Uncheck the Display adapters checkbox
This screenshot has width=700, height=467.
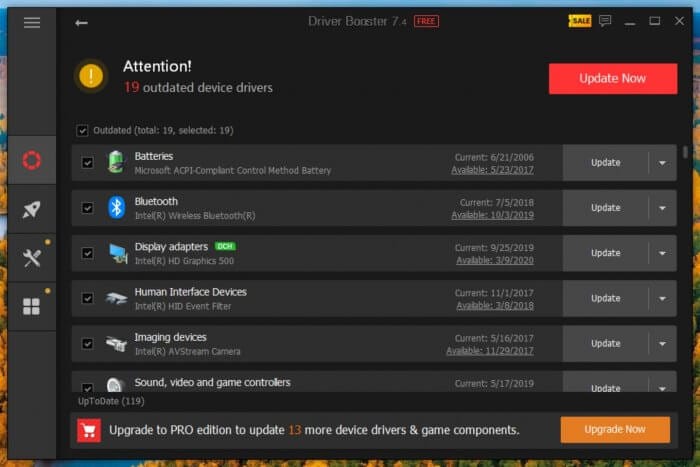coord(88,253)
